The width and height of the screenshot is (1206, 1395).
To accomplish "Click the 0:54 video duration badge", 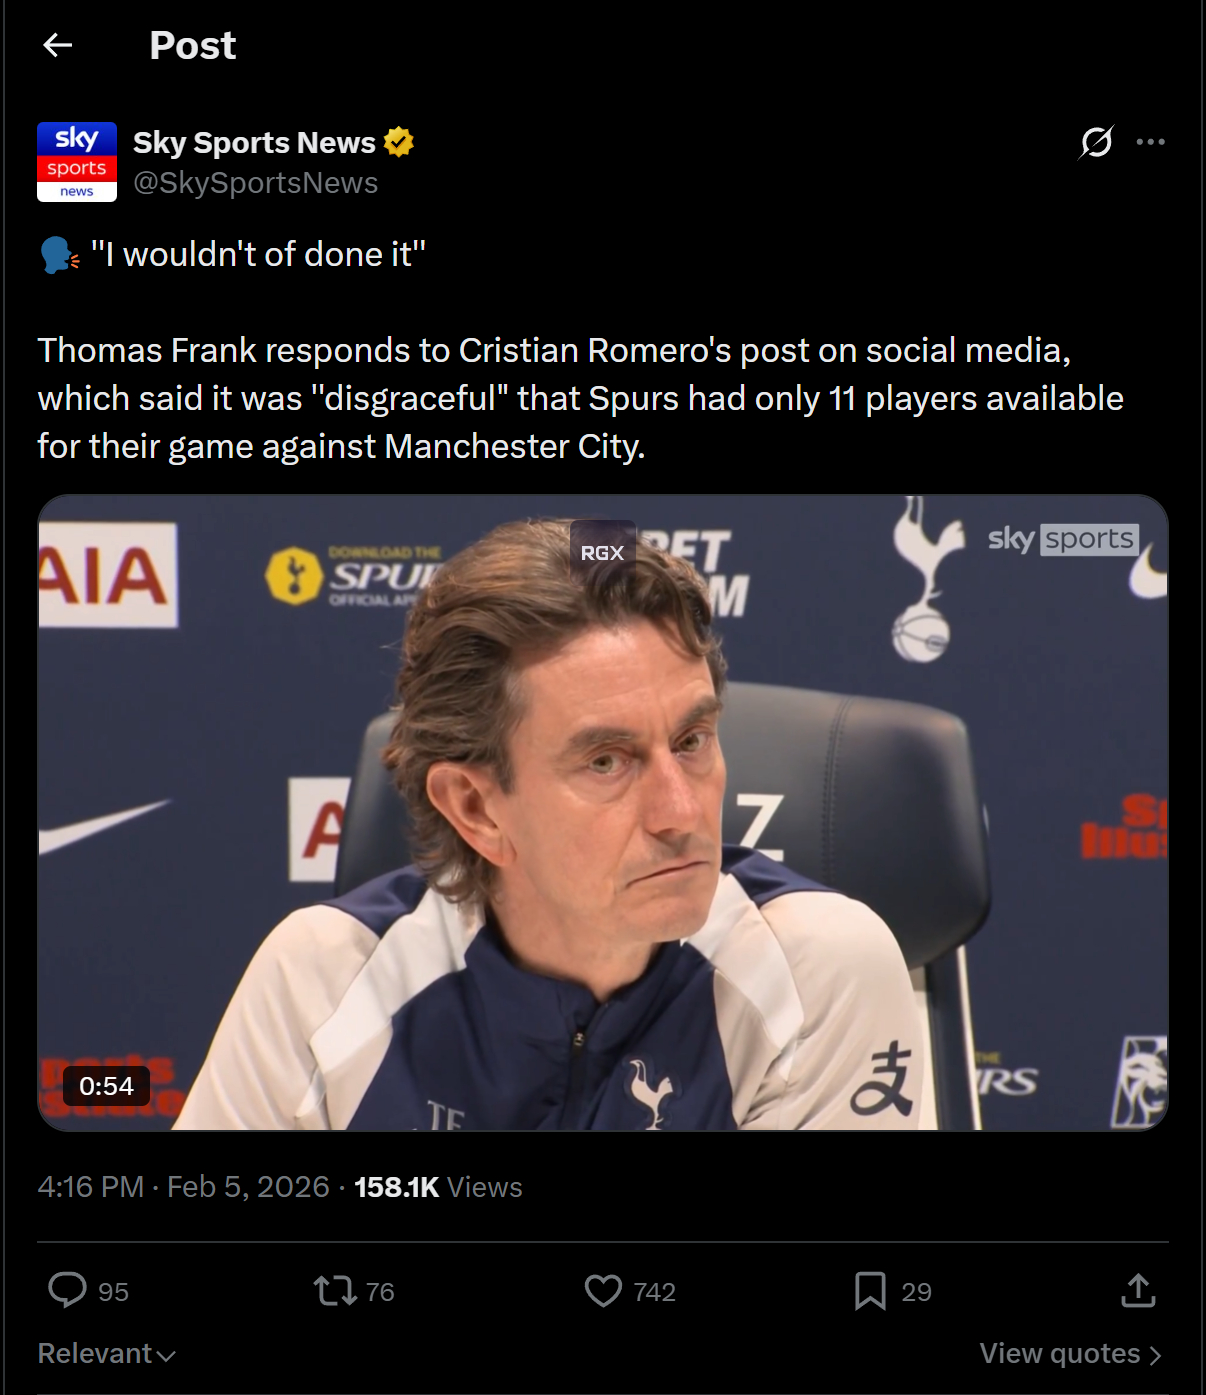I will click(x=106, y=1086).
